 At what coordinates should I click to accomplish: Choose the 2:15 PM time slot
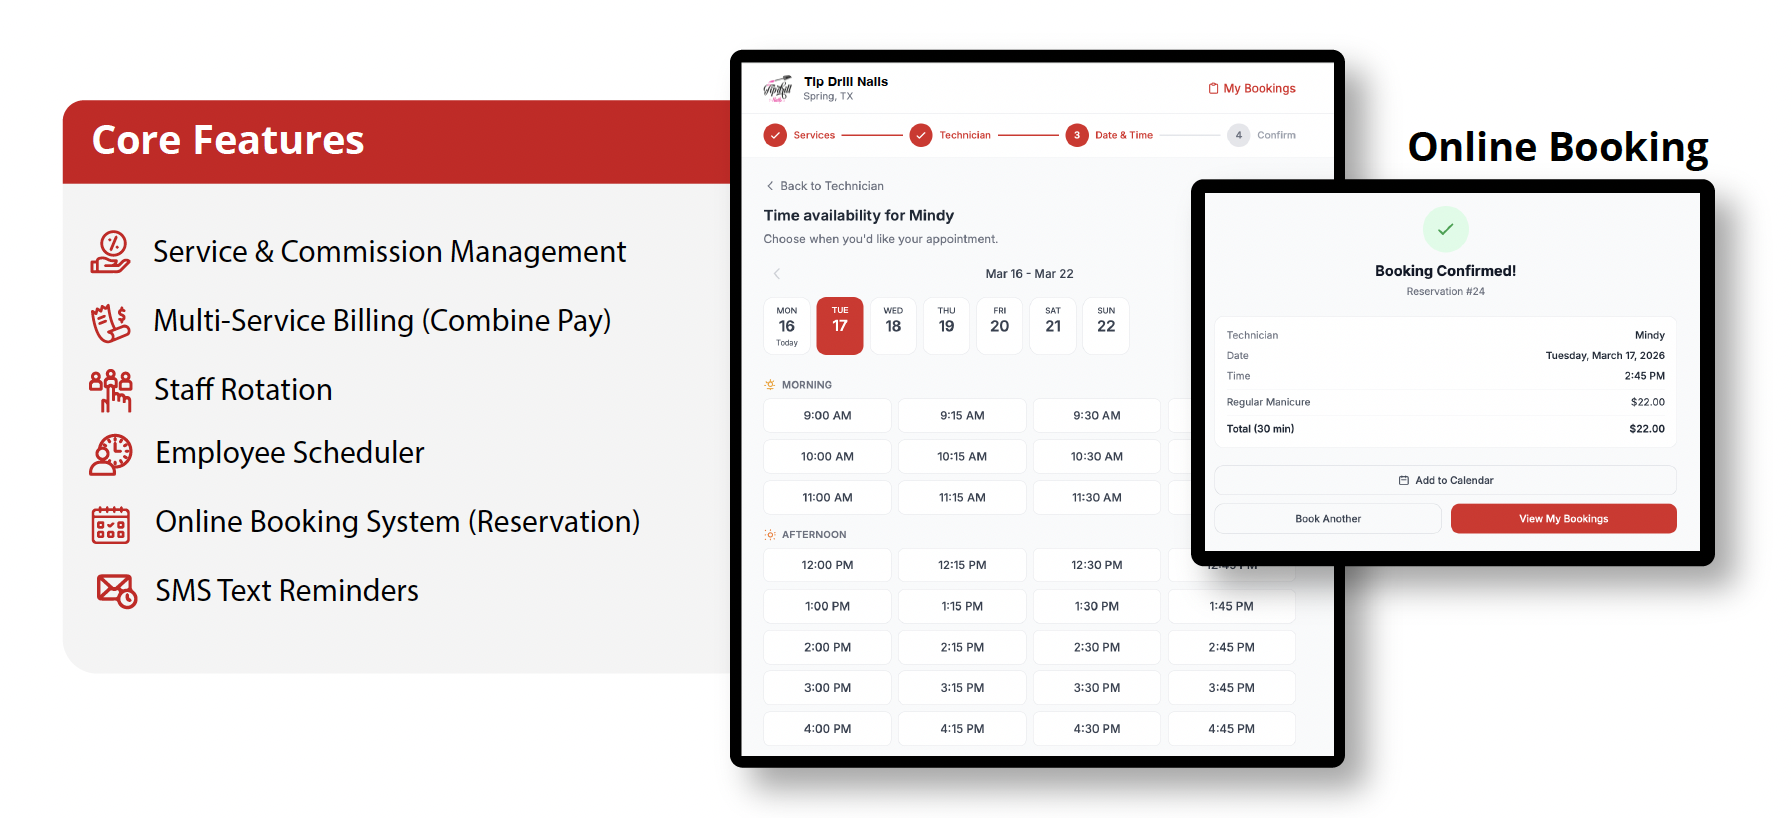point(962,647)
